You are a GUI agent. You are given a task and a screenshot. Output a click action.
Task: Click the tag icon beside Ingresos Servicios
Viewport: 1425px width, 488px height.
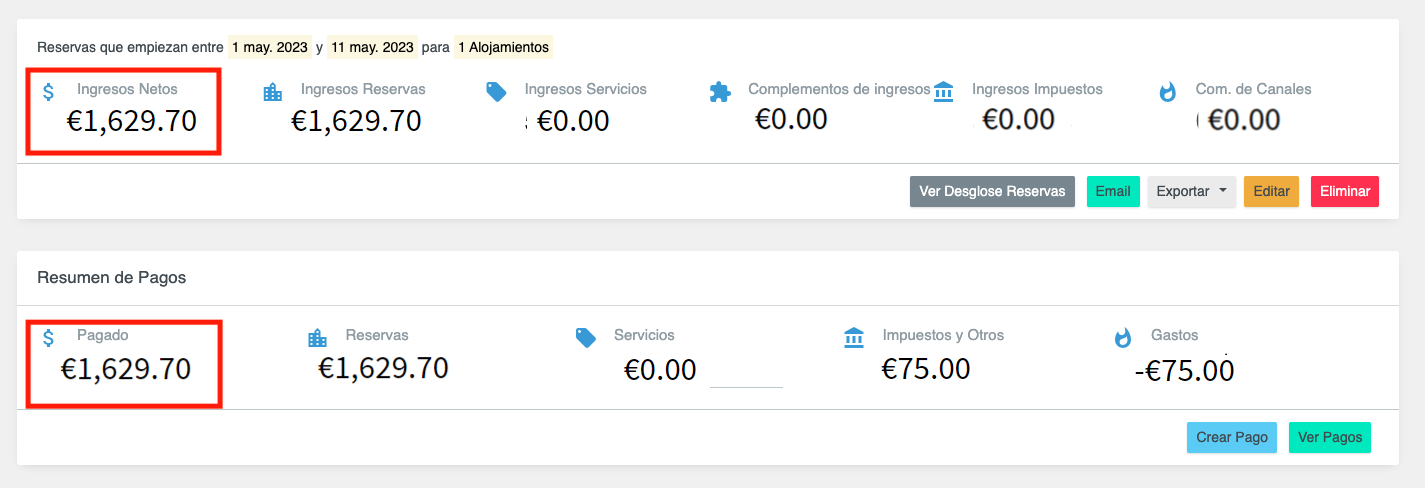tap(496, 92)
